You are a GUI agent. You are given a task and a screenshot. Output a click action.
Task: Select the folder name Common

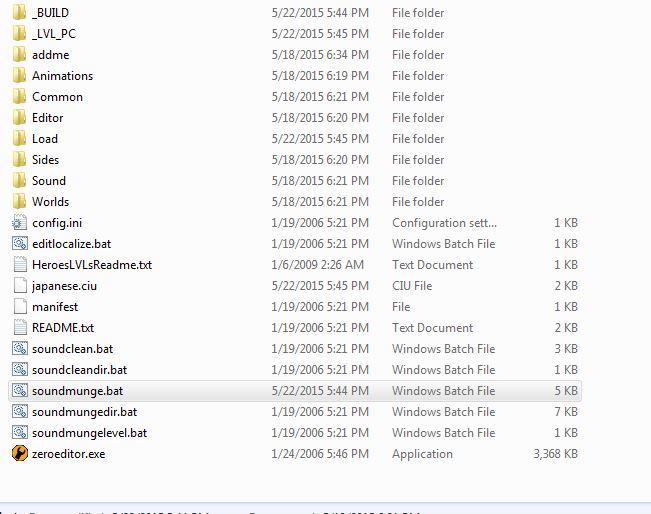point(57,97)
